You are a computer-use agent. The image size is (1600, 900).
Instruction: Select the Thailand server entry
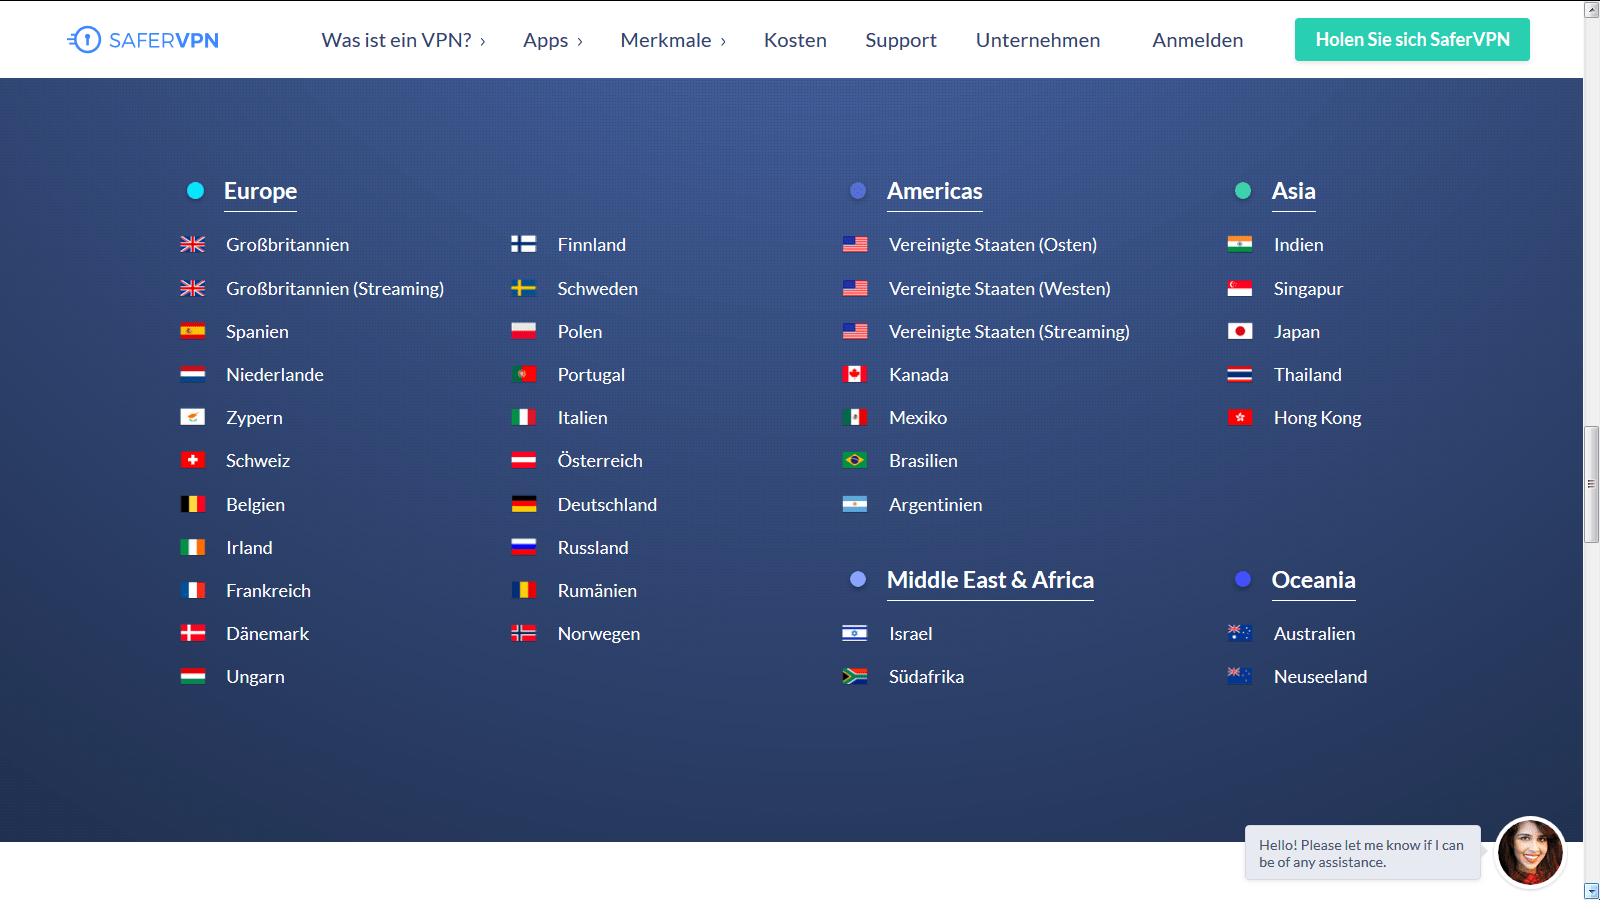point(1307,374)
